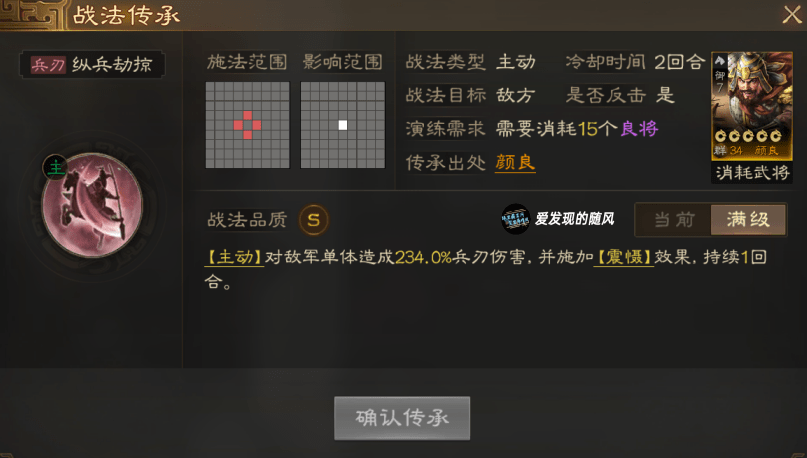This screenshot has height=458, width=807.
Task: Click the round cavalry skill icon
Action: [x=93, y=205]
